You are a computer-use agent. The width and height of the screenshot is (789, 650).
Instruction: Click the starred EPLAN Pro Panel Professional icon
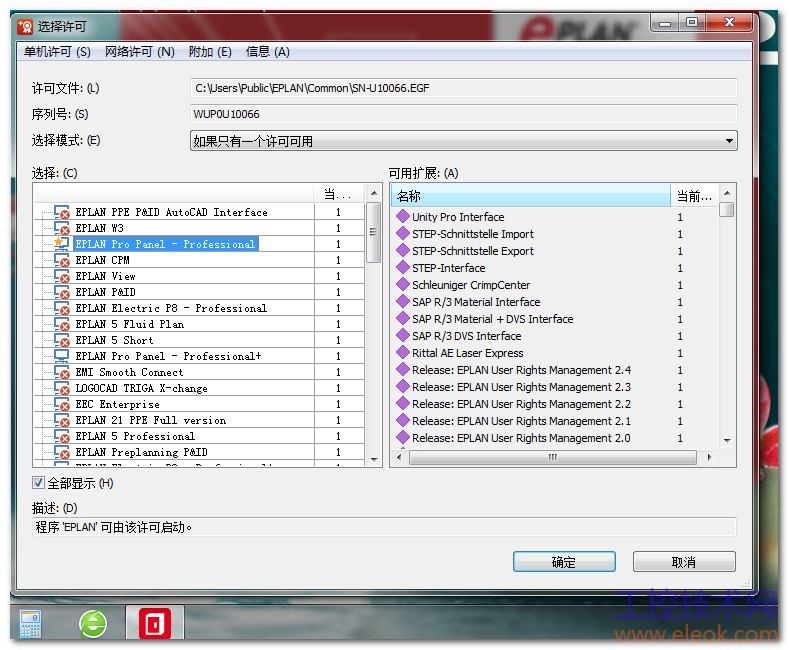coord(62,244)
